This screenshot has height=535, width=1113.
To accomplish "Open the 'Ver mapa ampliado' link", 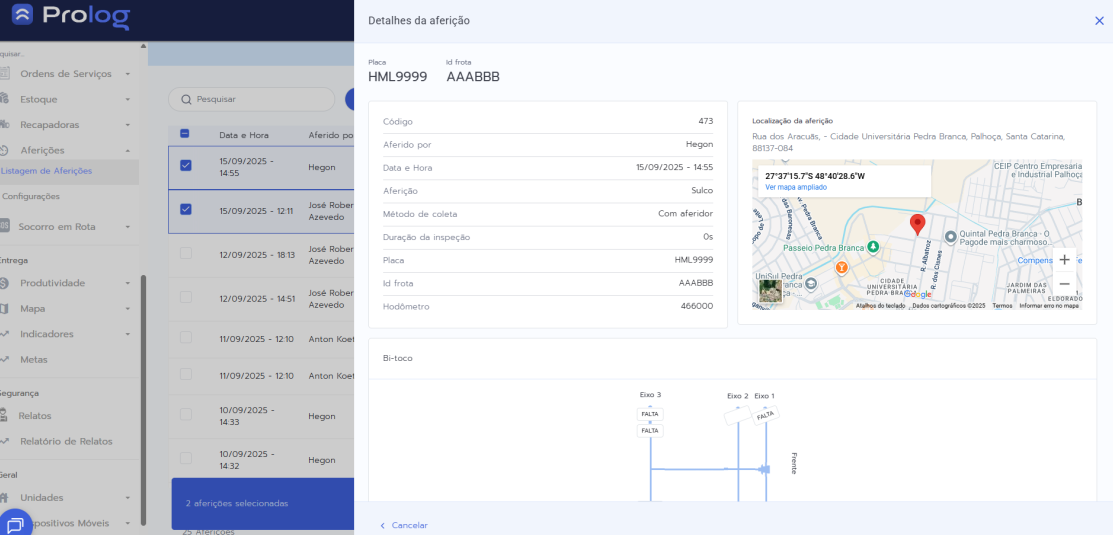I will pos(796,187).
